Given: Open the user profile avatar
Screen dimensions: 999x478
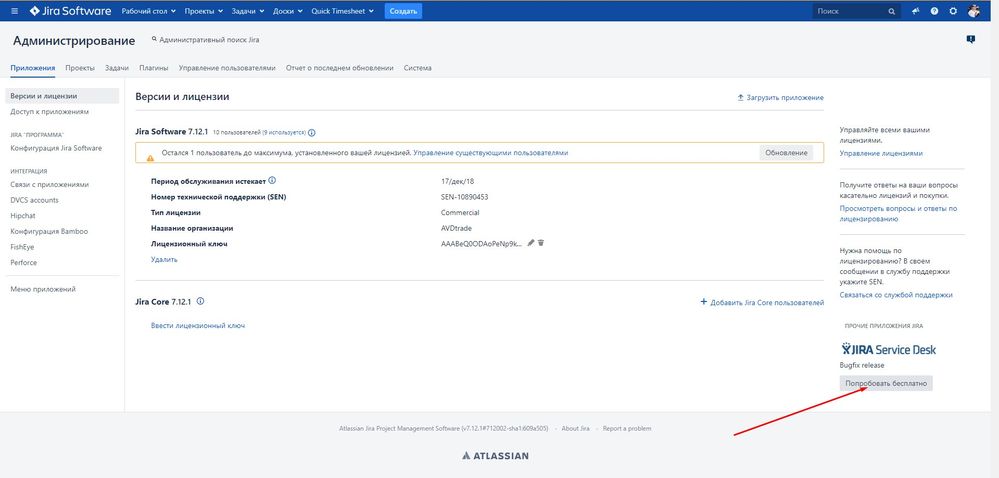Looking at the screenshot, I should point(974,11).
